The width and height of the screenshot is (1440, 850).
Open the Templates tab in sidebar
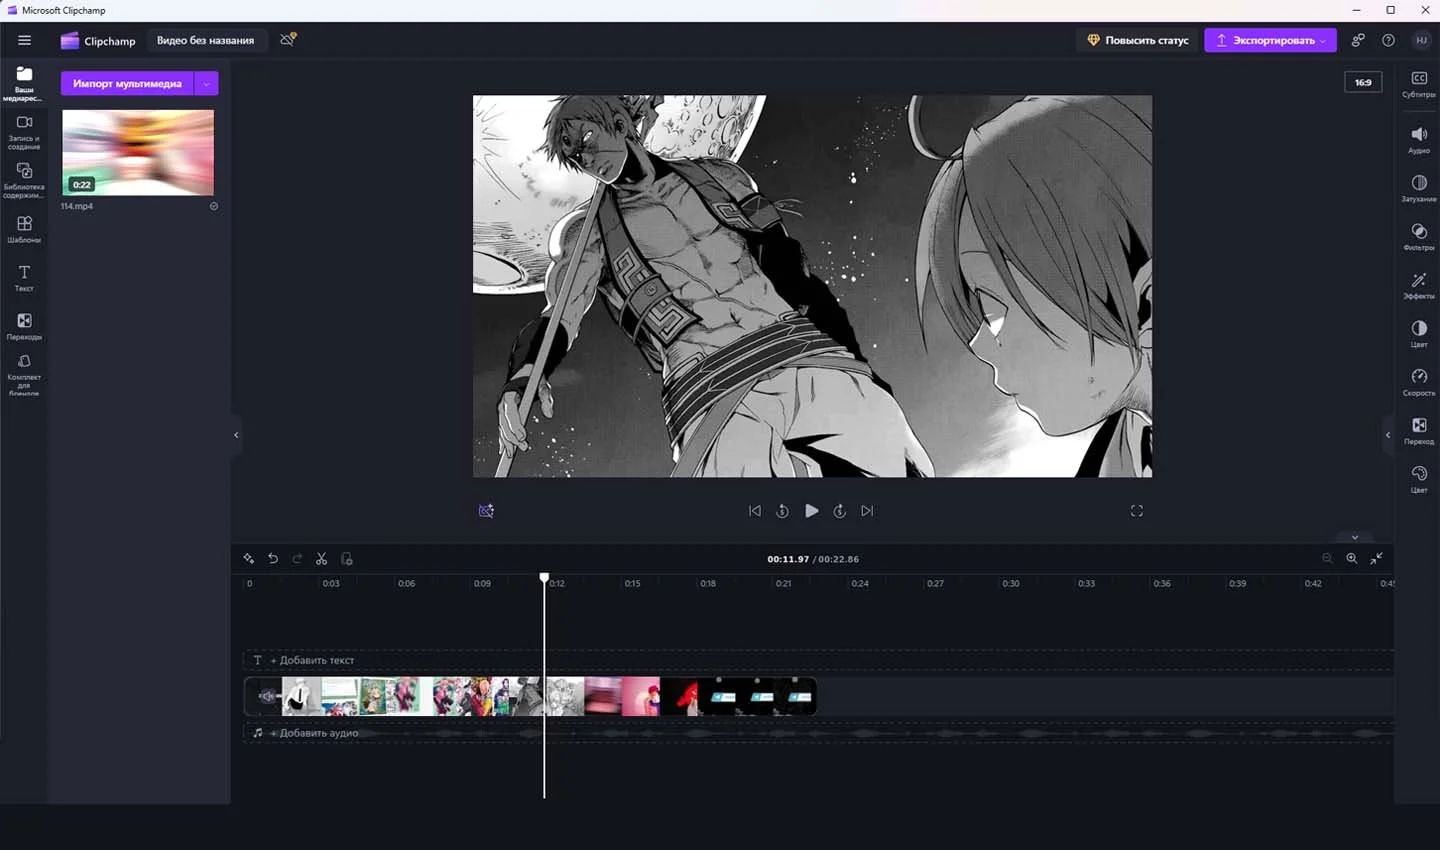[24, 229]
